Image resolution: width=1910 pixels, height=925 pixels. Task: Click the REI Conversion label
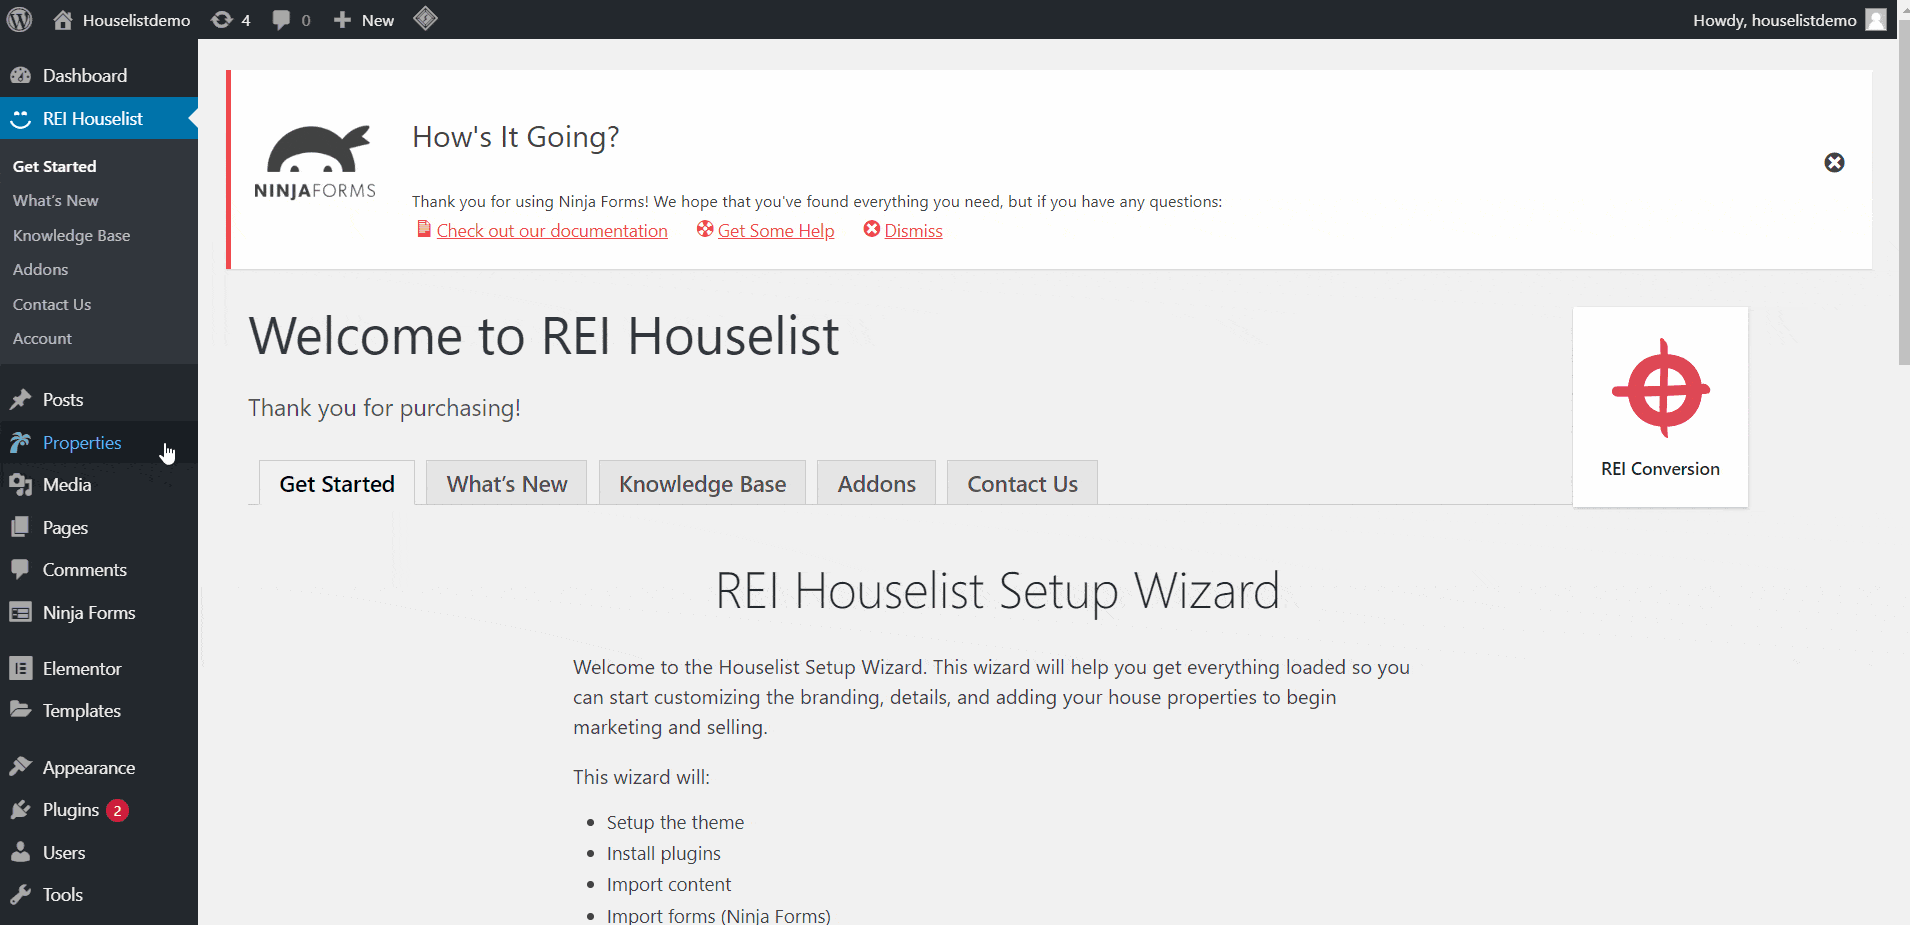pos(1660,469)
